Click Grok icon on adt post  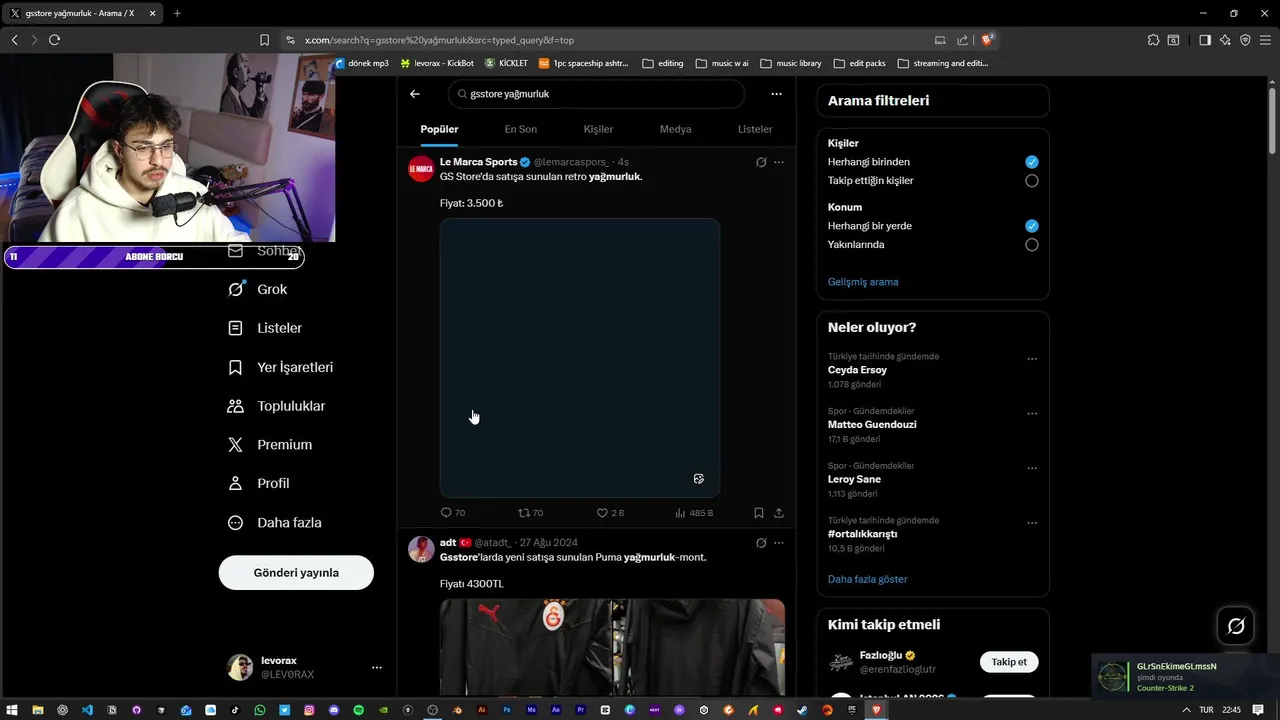[761, 543]
